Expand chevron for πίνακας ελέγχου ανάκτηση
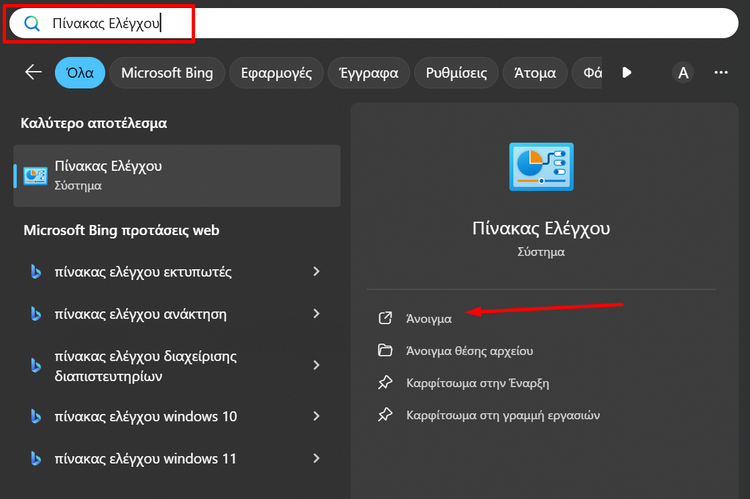The height and width of the screenshot is (499, 750). pos(316,314)
